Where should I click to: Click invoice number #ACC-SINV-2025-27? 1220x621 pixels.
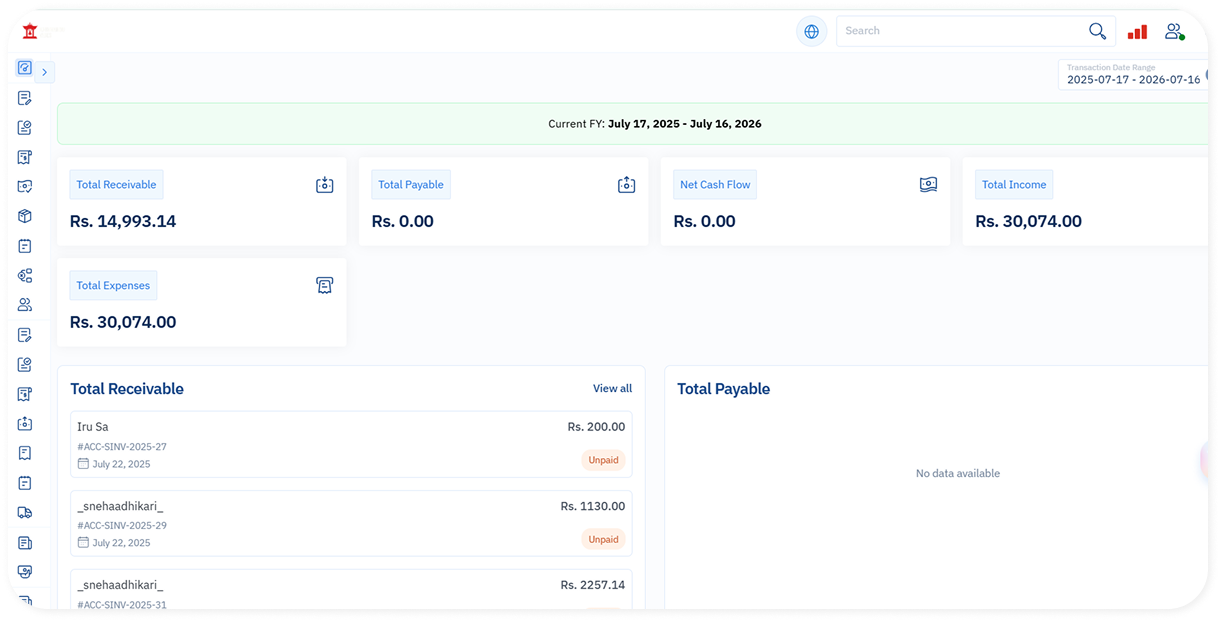pos(122,447)
